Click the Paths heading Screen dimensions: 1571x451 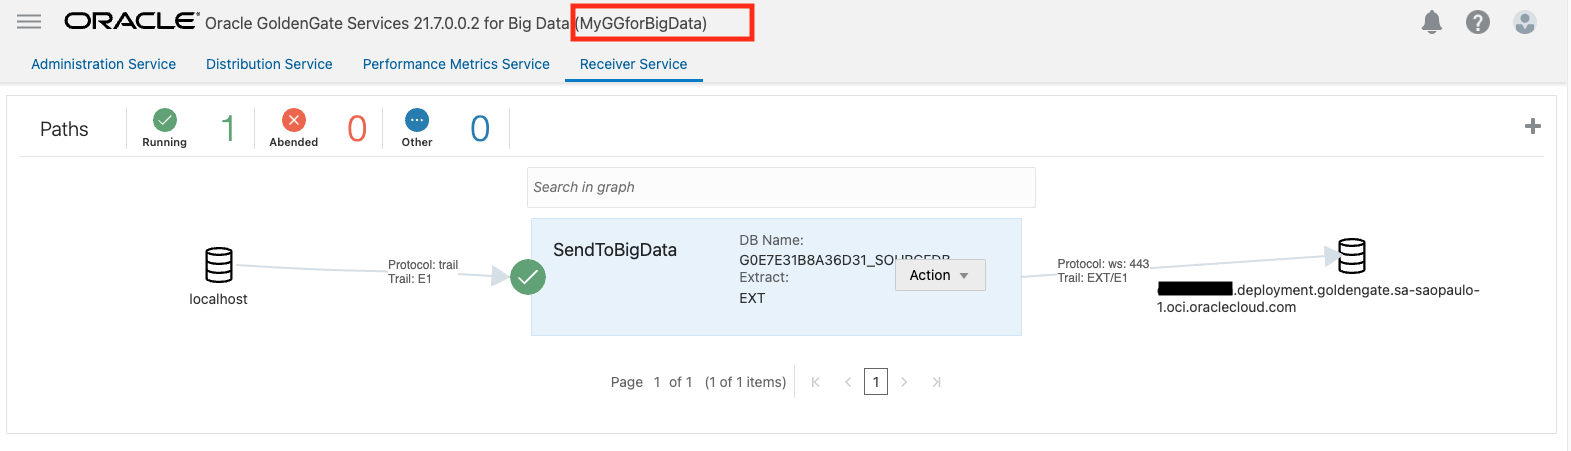click(x=64, y=129)
